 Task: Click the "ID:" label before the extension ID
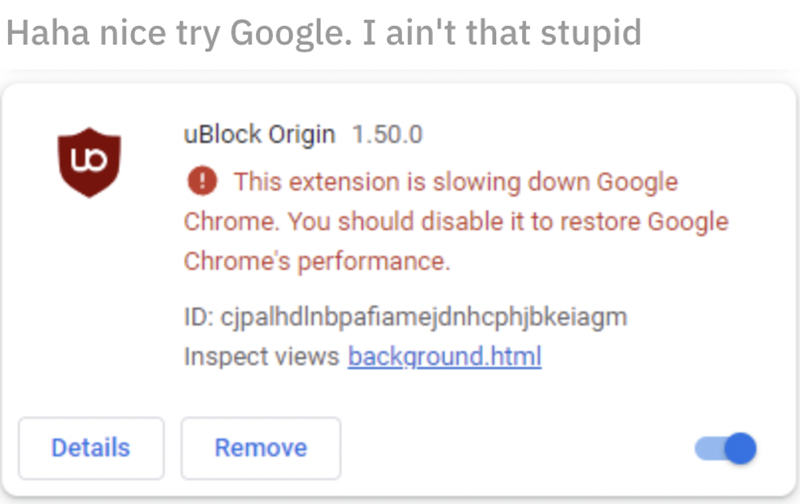pos(199,318)
